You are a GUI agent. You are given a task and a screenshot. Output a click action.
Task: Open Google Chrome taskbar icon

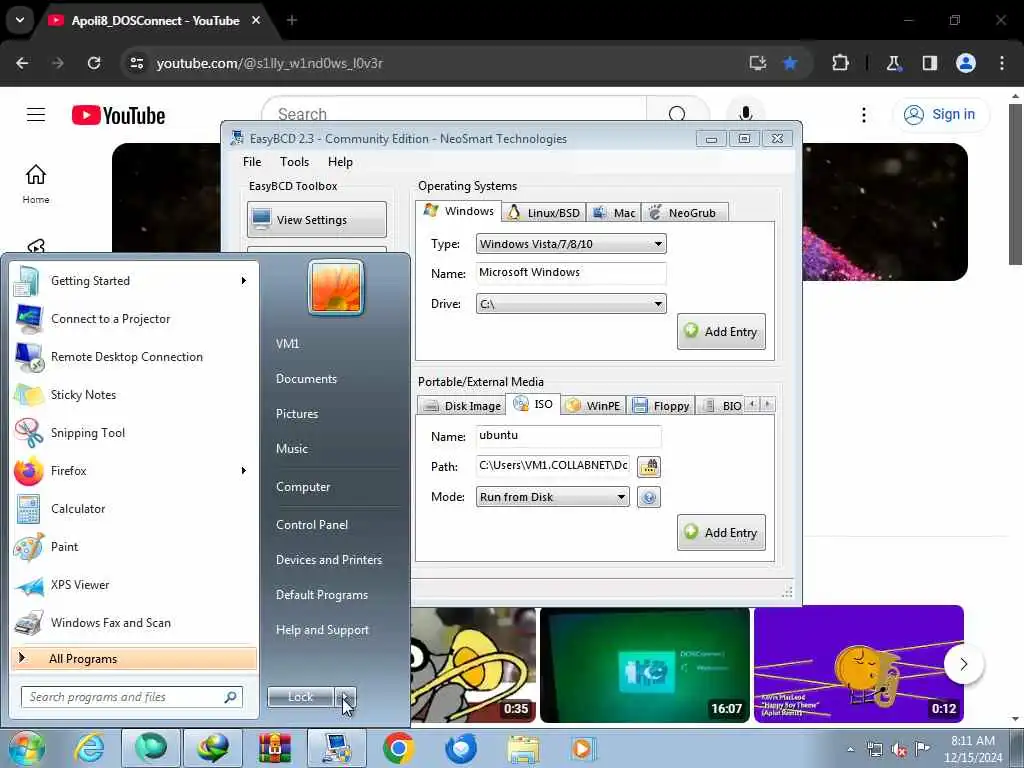point(398,748)
